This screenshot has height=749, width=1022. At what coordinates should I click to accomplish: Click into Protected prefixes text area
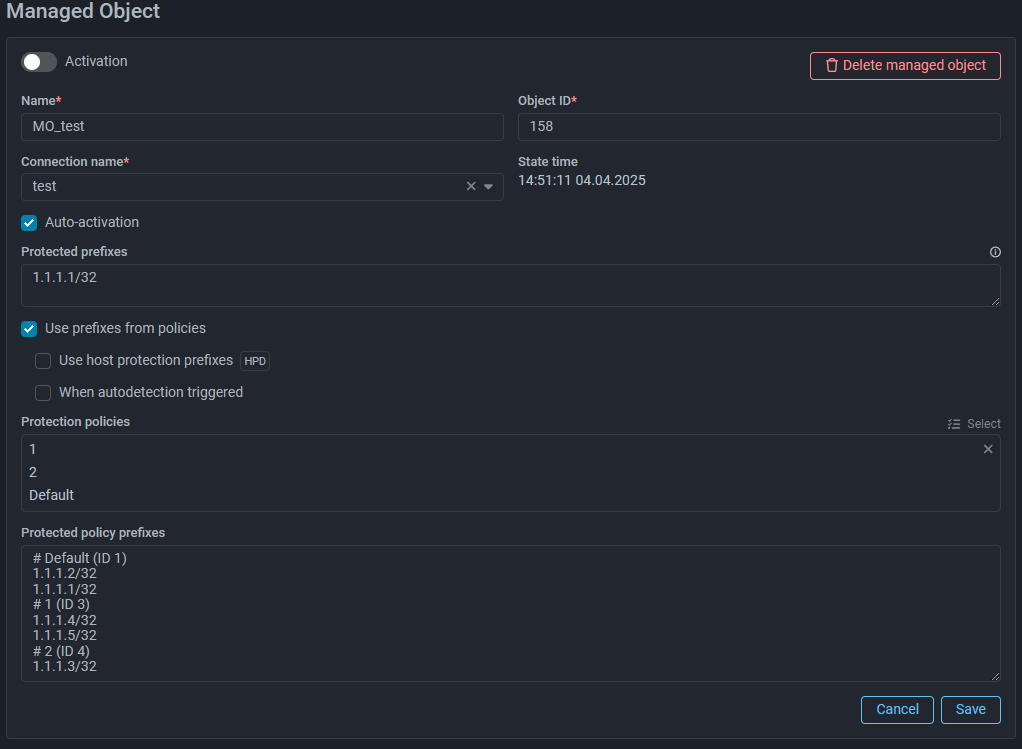(x=510, y=286)
